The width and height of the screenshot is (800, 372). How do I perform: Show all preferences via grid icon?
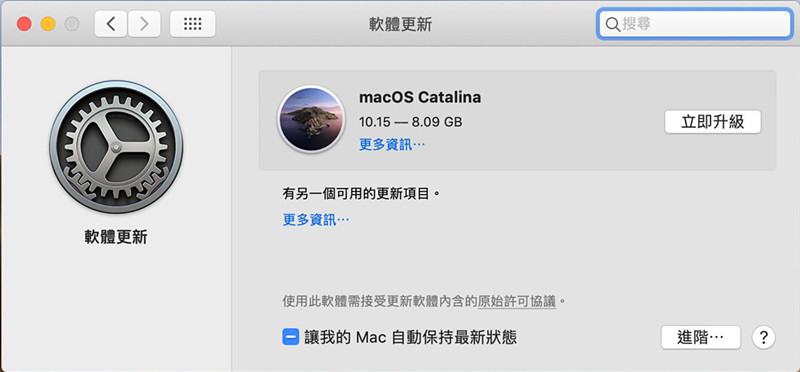coord(192,24)
